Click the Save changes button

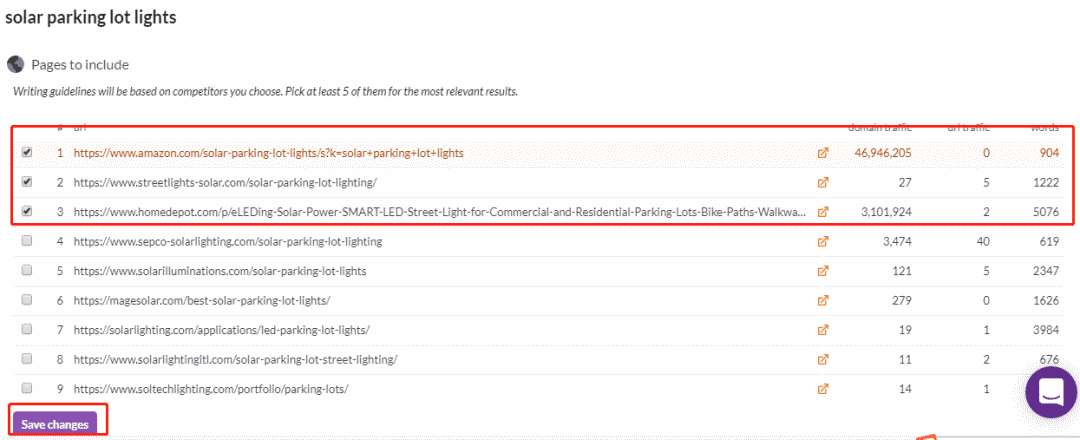pos(55,424)
